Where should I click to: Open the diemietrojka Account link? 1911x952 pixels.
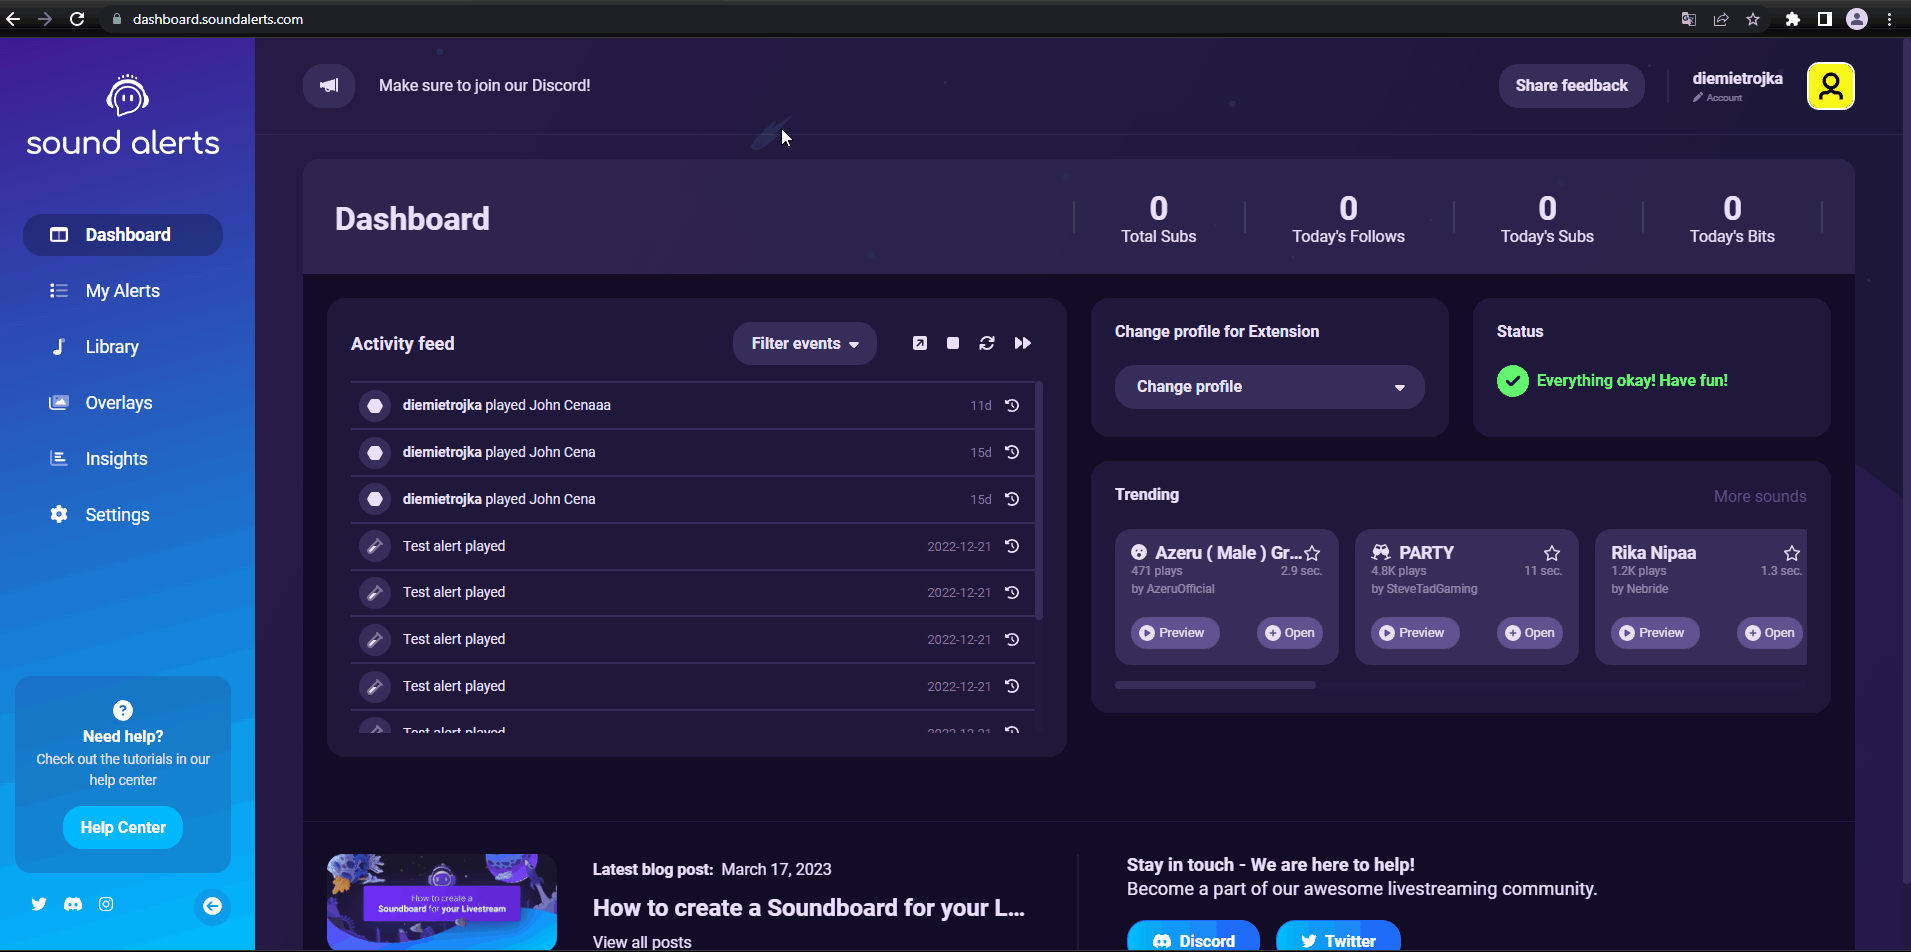pyautogui.click(x=1737, y=86)
